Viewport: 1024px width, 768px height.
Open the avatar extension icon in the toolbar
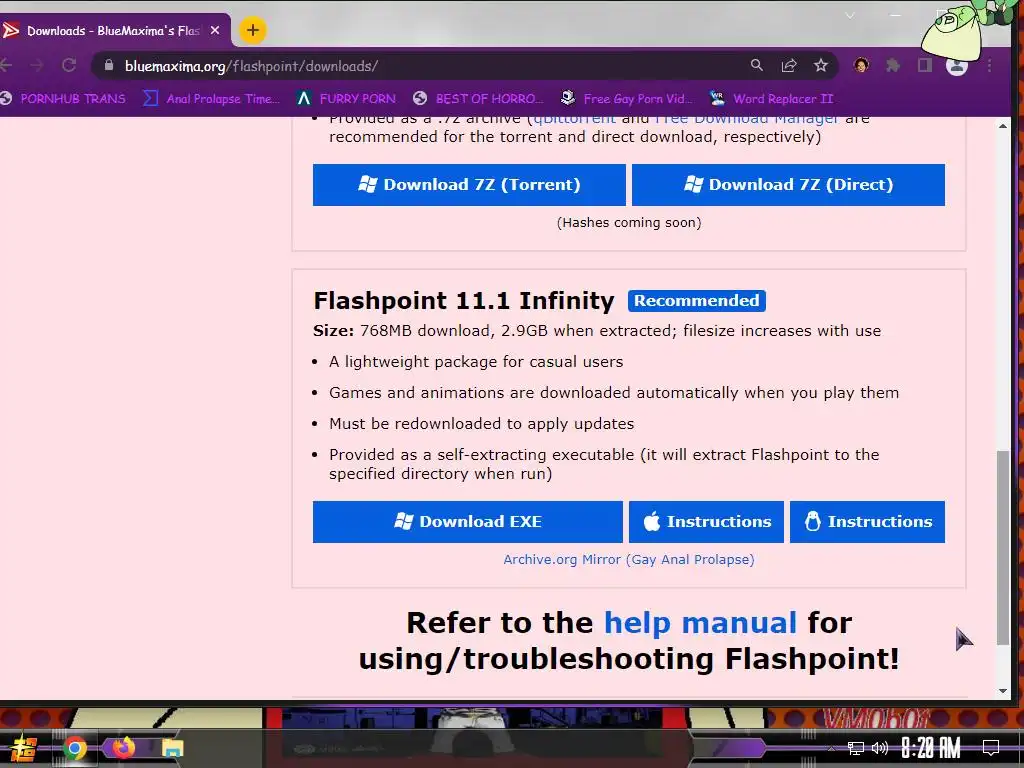[861, 65]
